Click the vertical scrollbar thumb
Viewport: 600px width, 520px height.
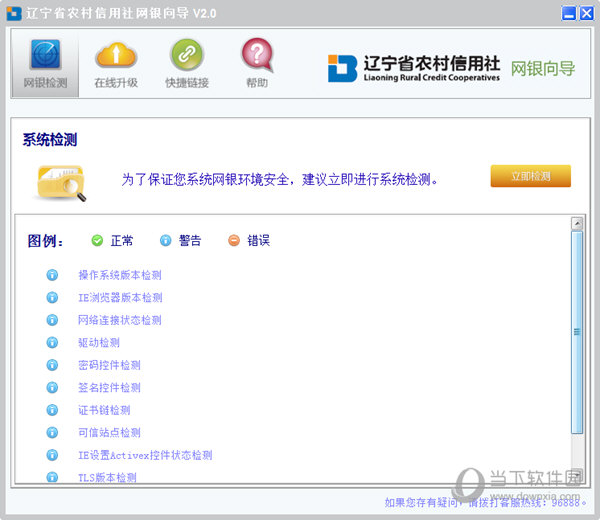click(577, 332)
